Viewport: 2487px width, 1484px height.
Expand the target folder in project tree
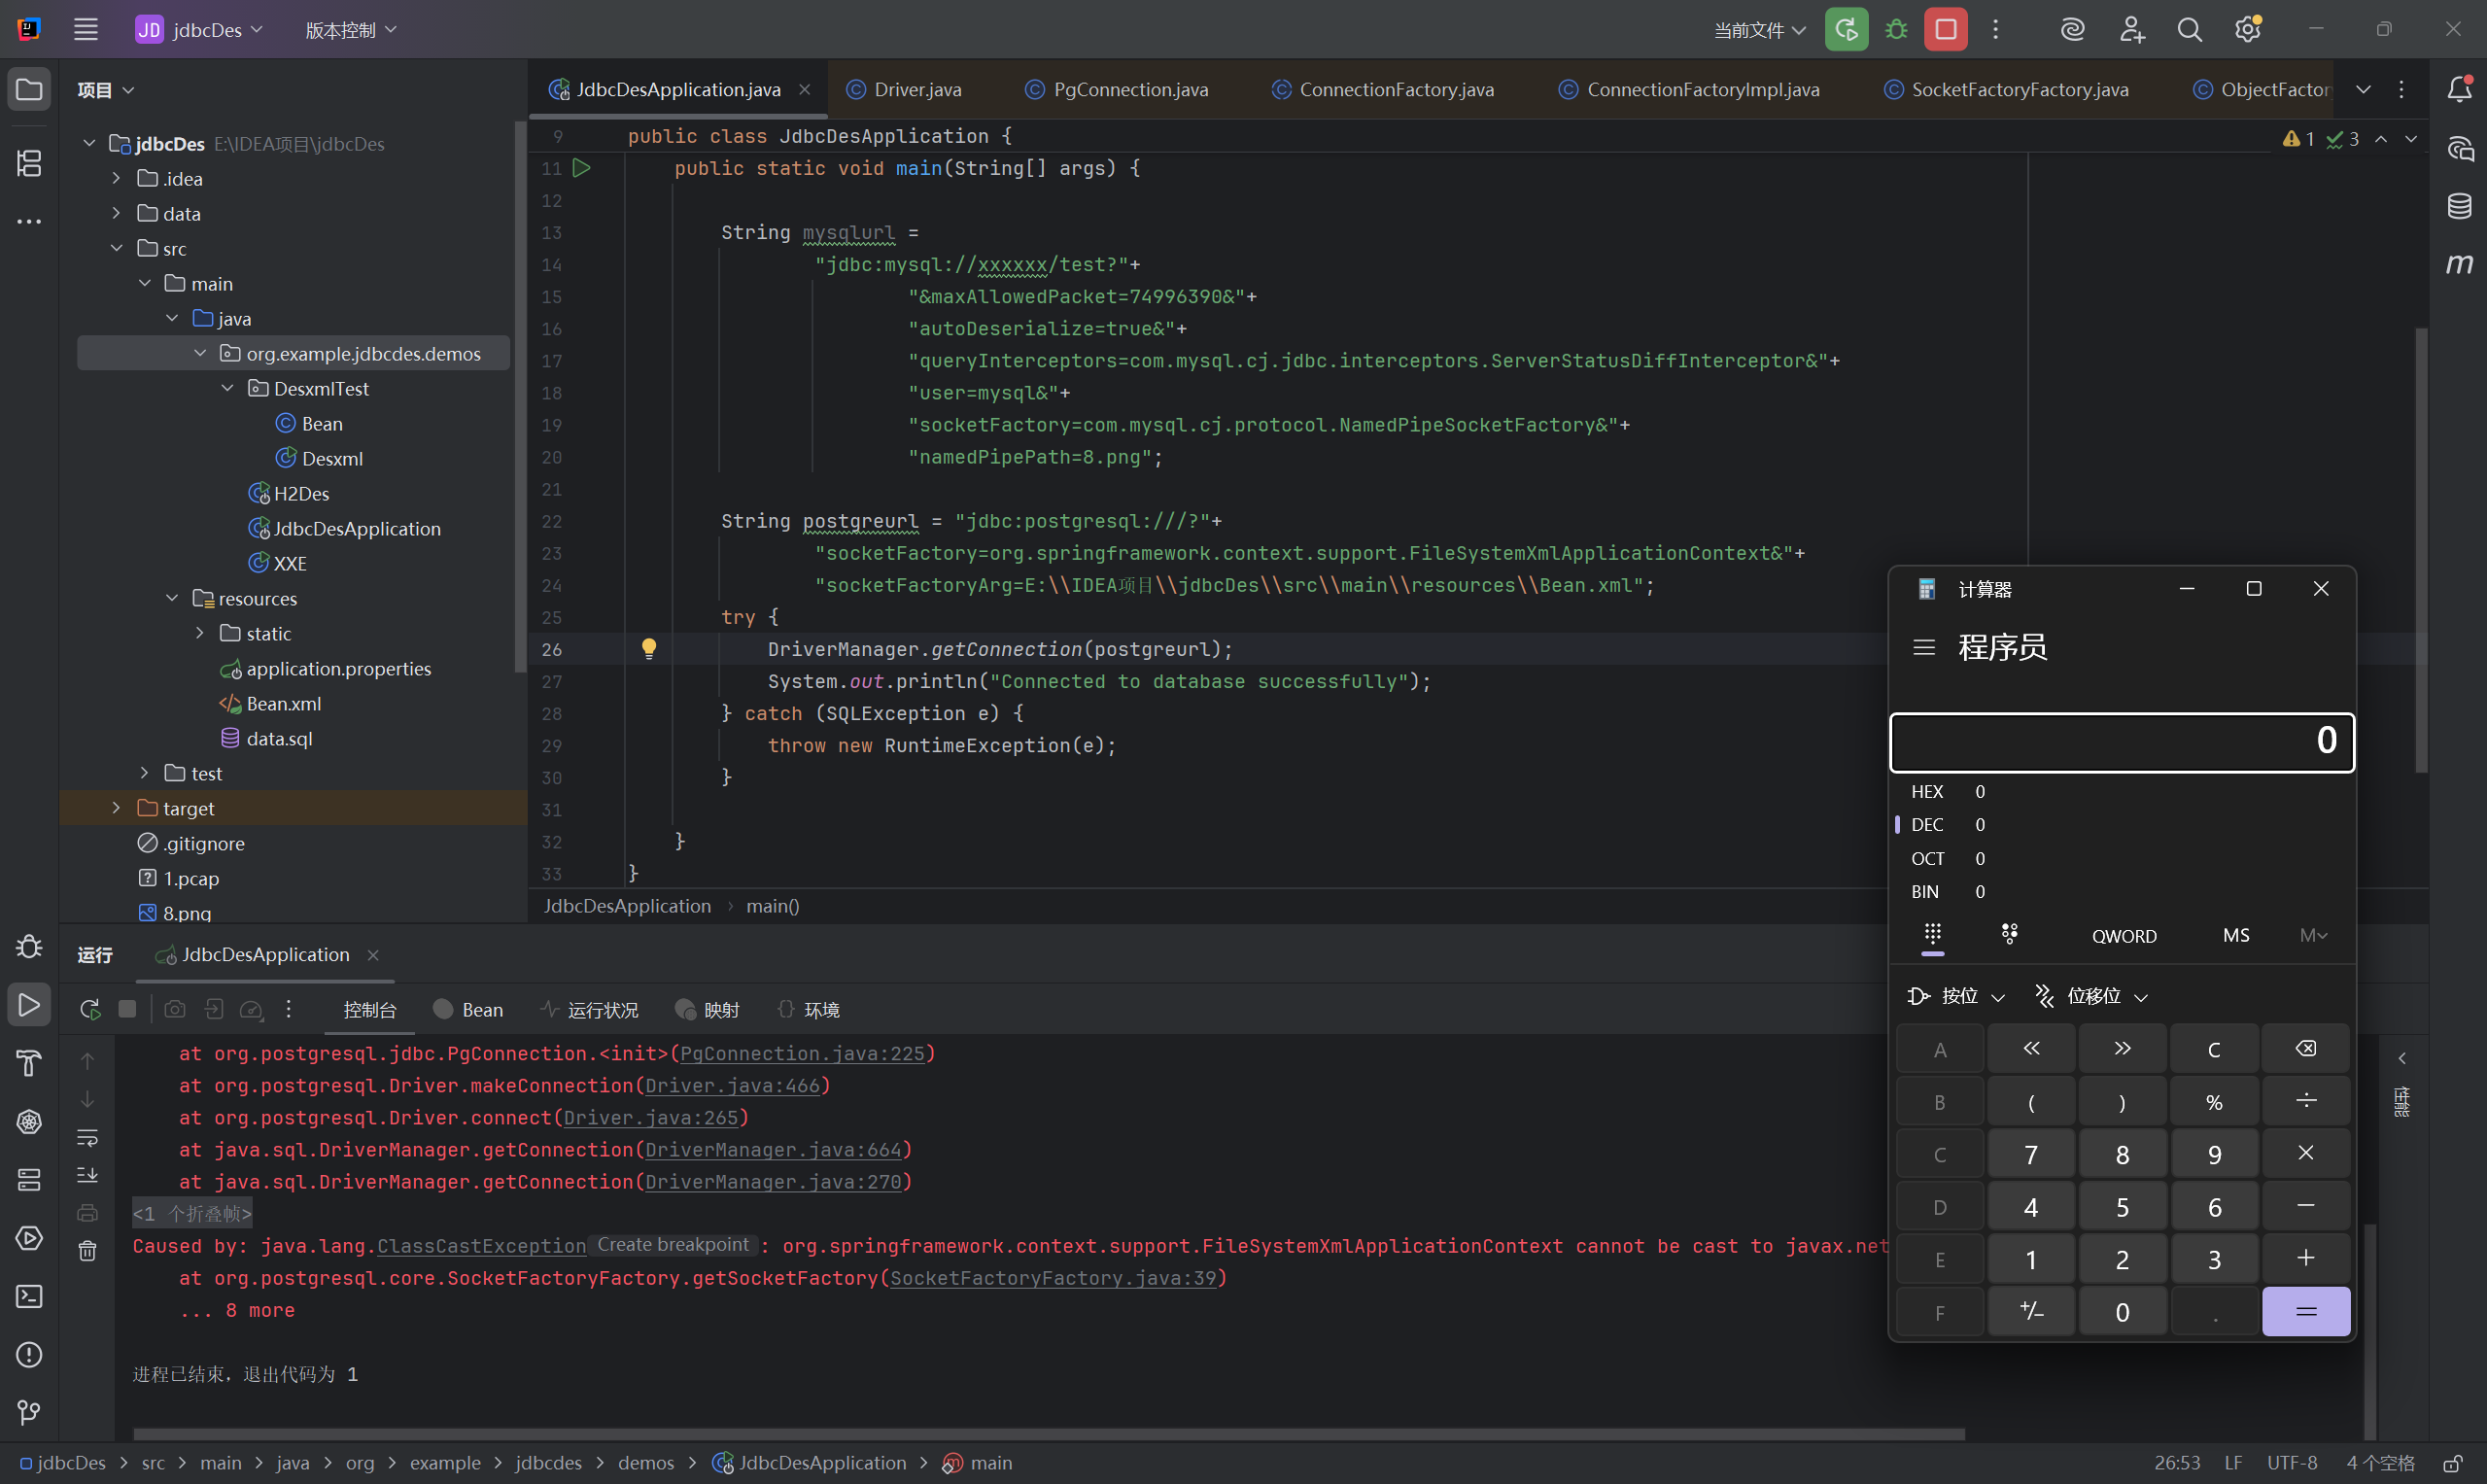[x=116, y=808]
